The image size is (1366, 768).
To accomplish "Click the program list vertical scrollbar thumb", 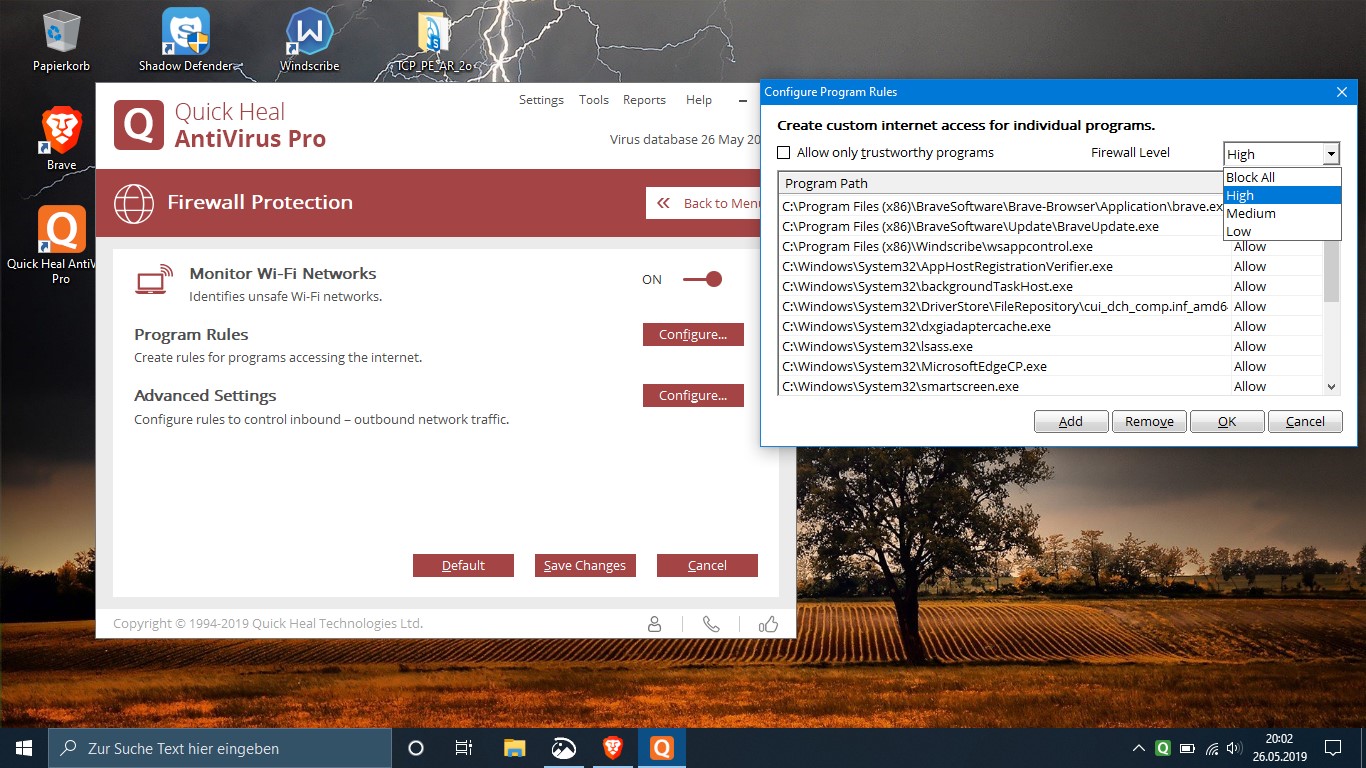I will pyautogui.click(x=1331, y=270).
